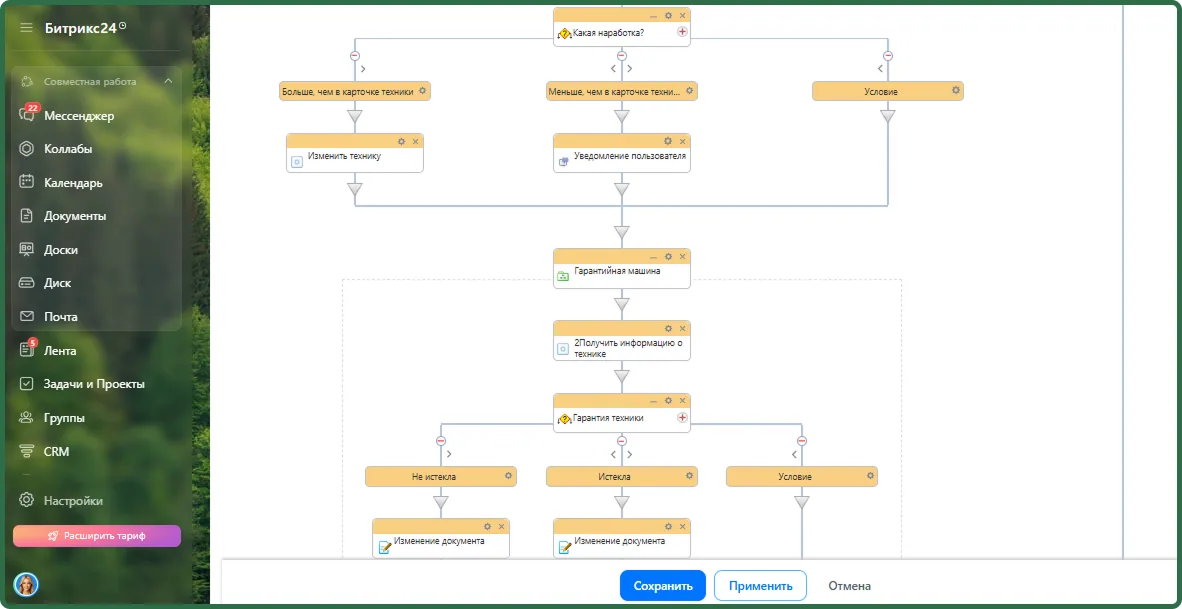Open gear of "Условие" branch under "Какая наработка?"
This screenshot has width=1182, height=609.
pyautogui.click(x=956, y=90)
